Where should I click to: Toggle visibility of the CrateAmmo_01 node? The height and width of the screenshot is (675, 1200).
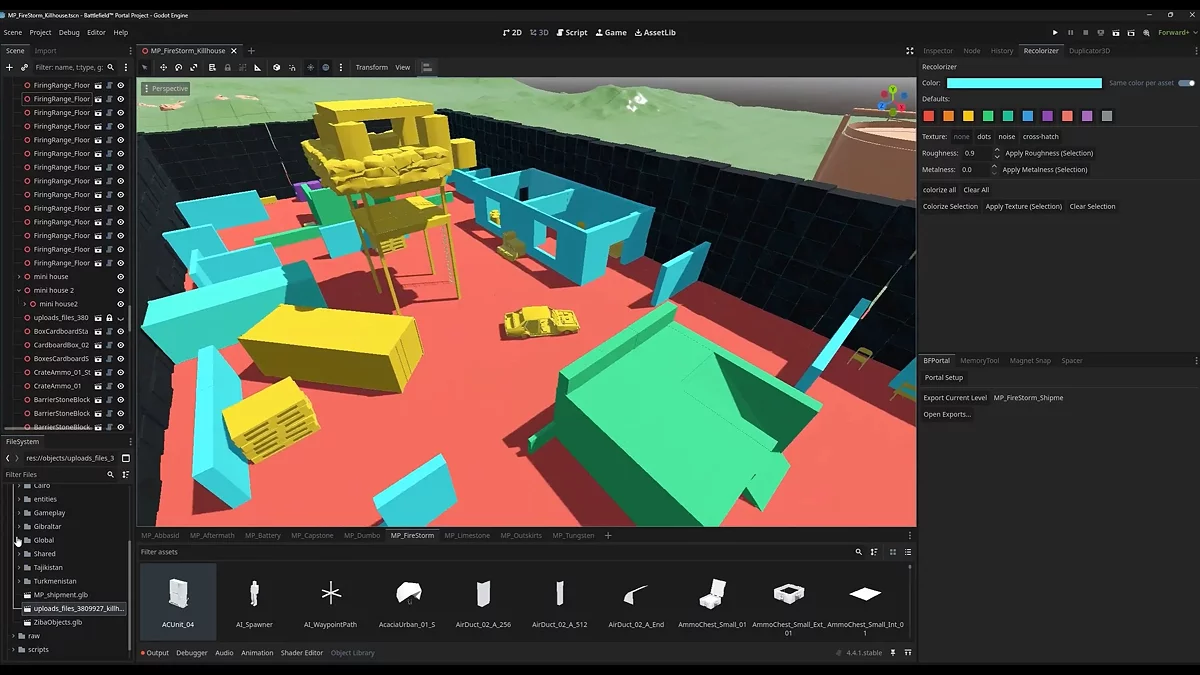(120, 386)
